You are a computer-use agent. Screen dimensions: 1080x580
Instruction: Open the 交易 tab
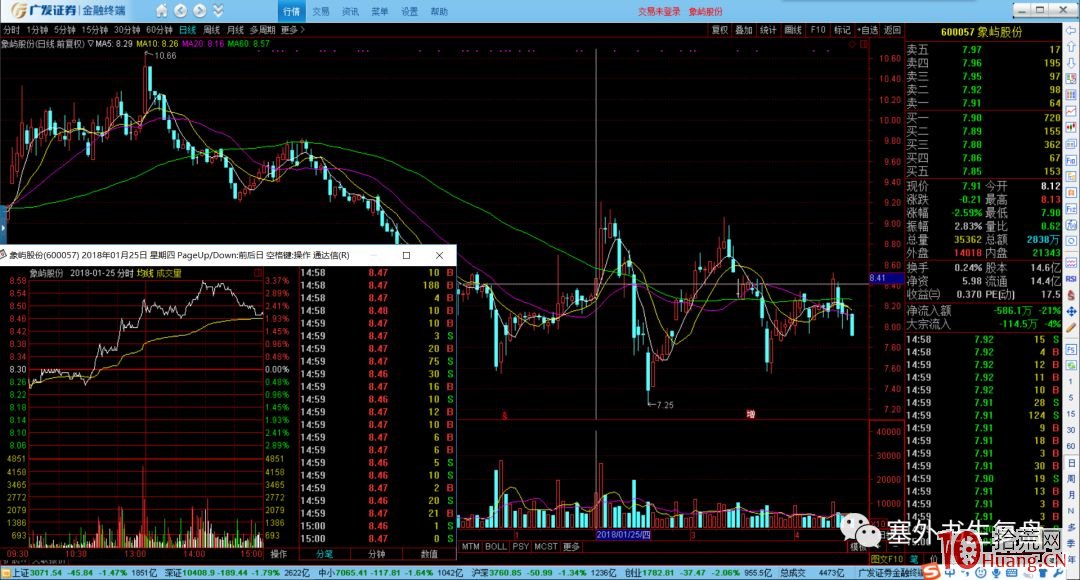(321, 12)
